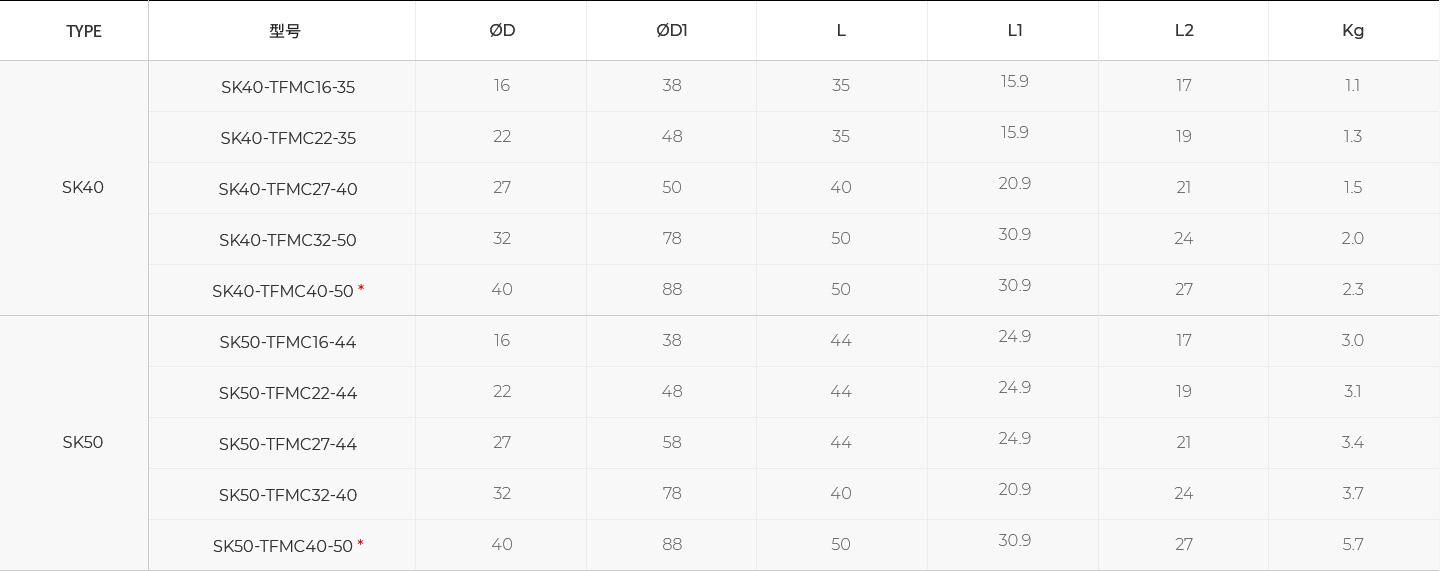This screenshot has height=571, width=1440.
Task: Click the TYPE column header
Action: pyautogui.click(x=84, y=31)
